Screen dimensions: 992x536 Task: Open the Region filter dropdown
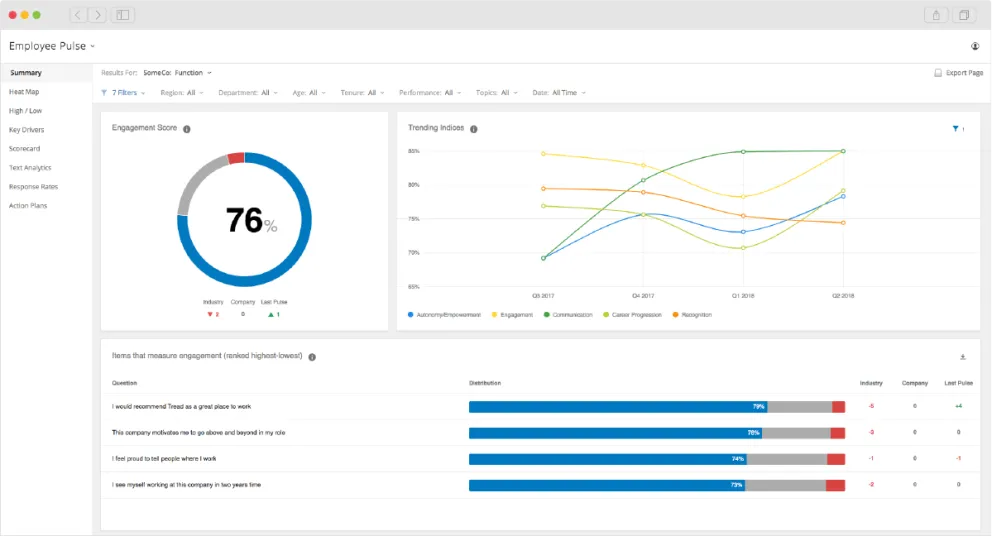click(182, 93)
